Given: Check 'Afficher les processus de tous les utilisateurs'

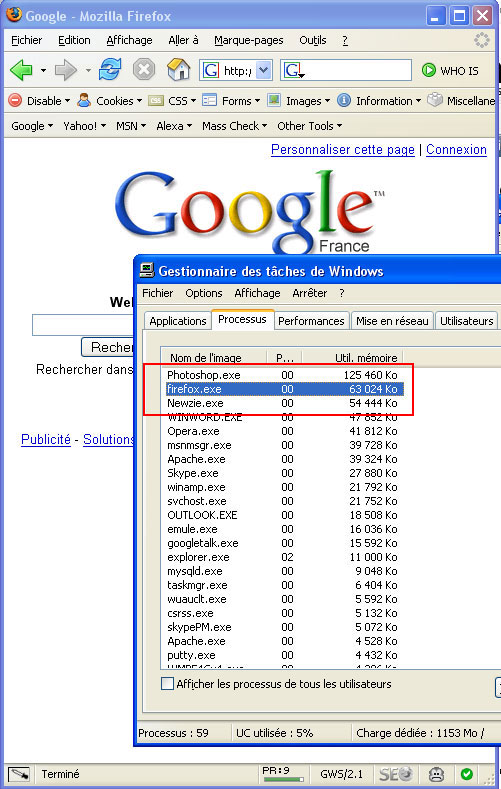Looking at the screenshot, I should point(167,684).
